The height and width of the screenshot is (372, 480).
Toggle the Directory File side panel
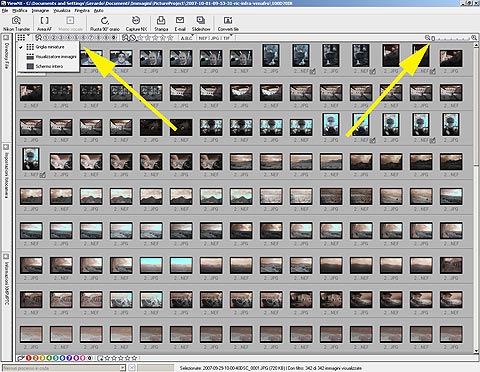pyautogui.click(x=6, y=52)
